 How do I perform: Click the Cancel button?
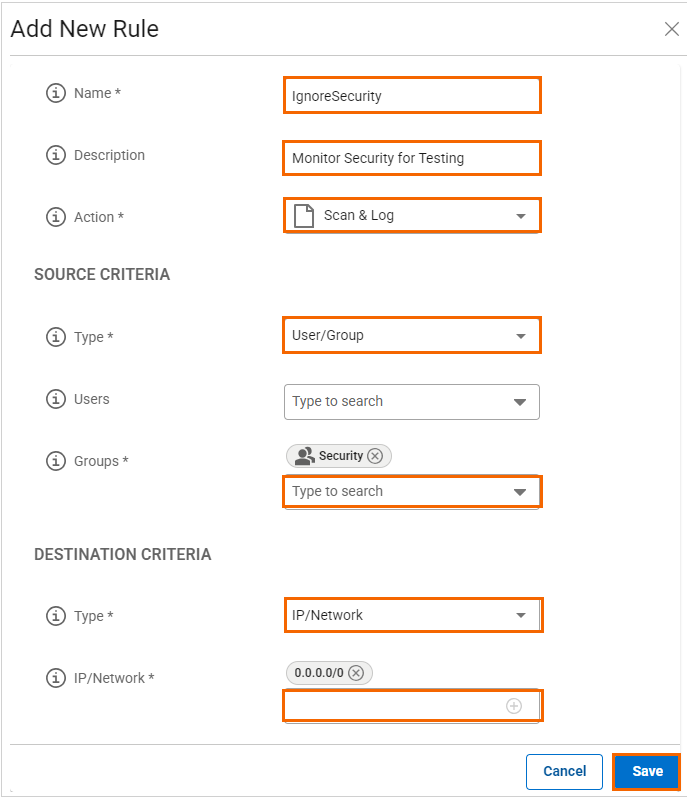point(564,771)
